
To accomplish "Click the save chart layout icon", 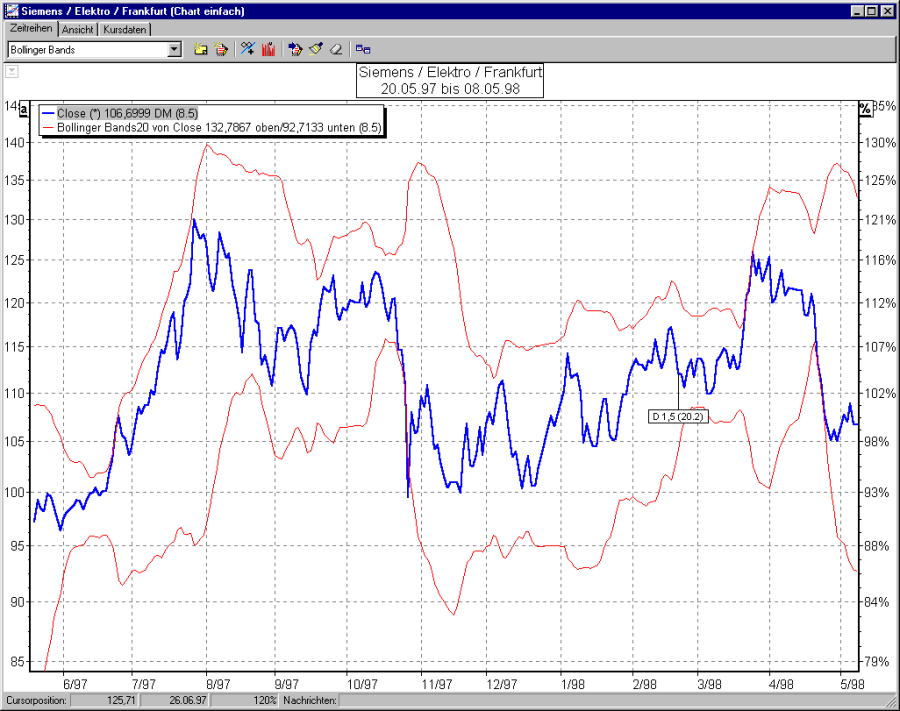I will tap(363, 48).
